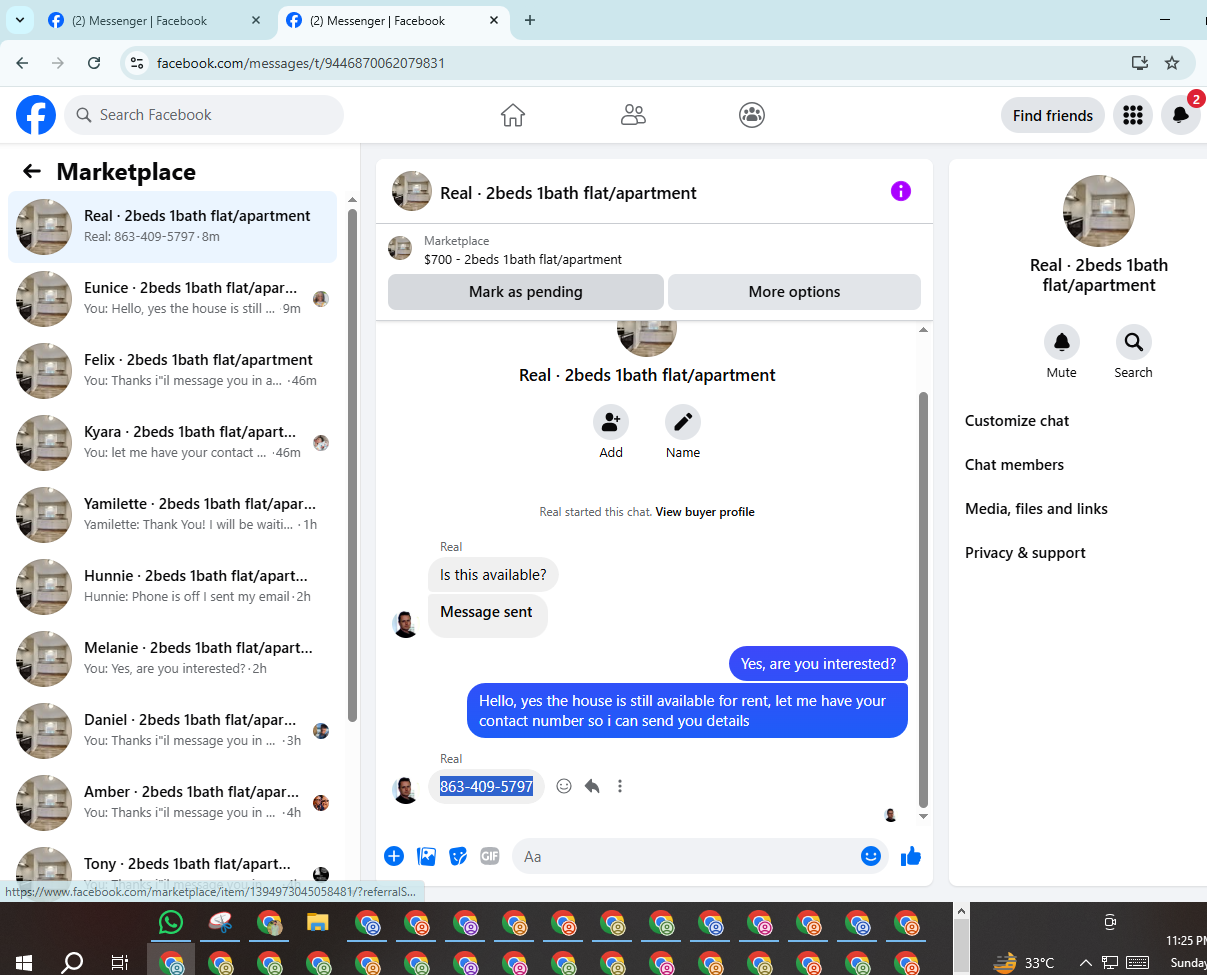The height and width of the screenshot is (975, 1207).
Task: Open the Eunice 2beds 1bath conversation
Action: [x=173, y=299]
